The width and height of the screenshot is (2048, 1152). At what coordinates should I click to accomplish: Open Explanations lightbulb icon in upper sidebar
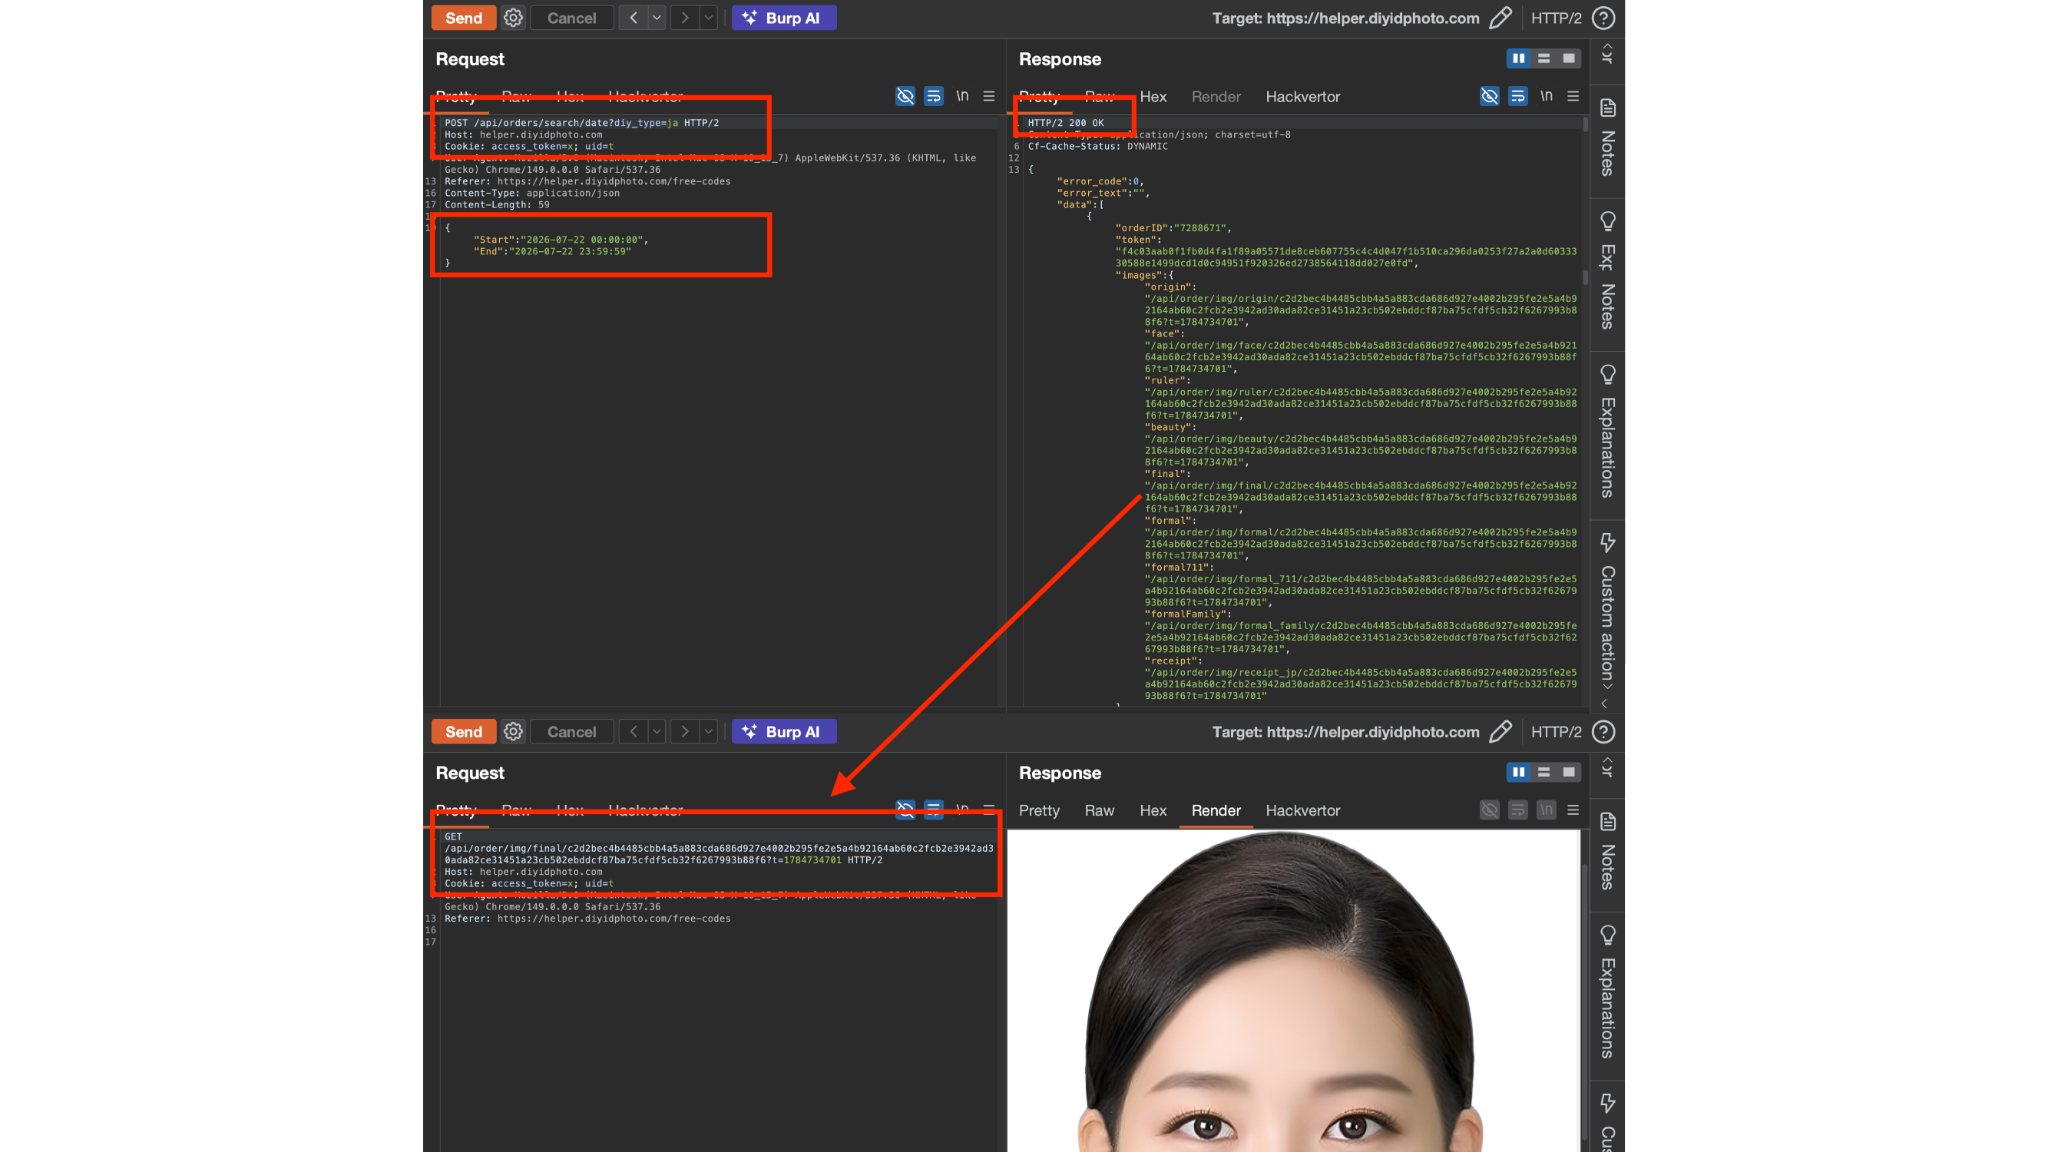pyautogui.click(x=1608, y=374)
